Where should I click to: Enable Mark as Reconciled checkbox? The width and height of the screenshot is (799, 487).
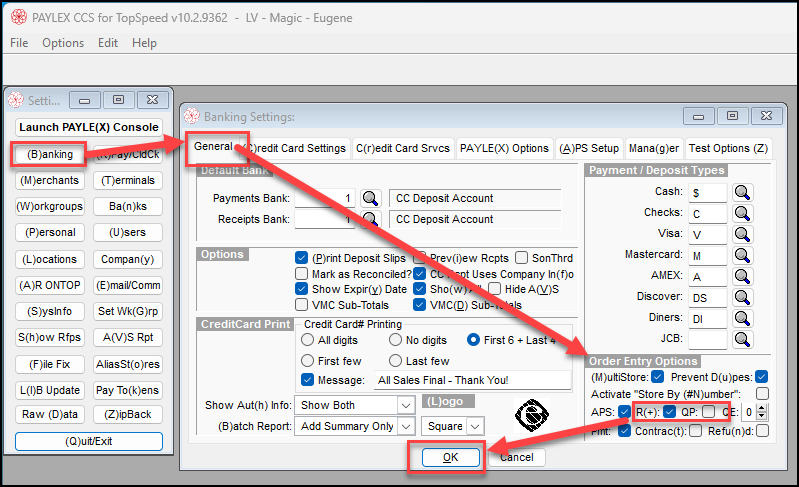coord(301,274)
